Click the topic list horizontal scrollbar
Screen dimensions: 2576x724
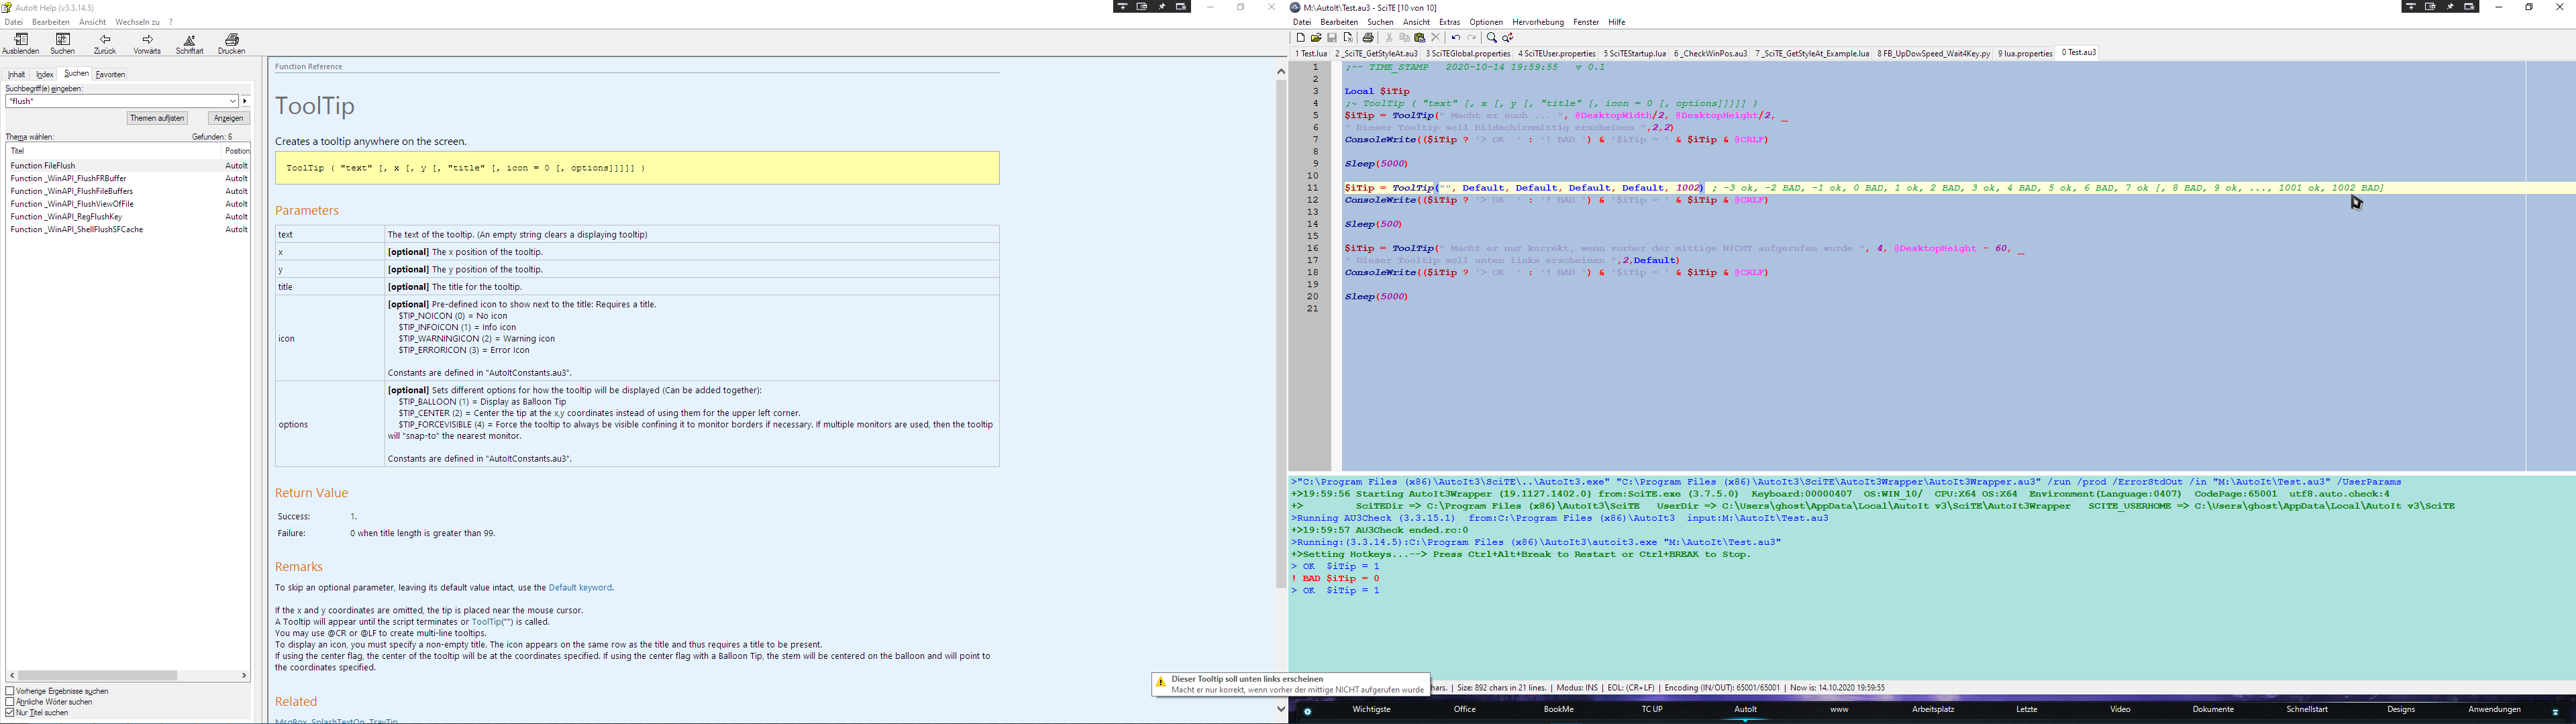tap(97, 676)
